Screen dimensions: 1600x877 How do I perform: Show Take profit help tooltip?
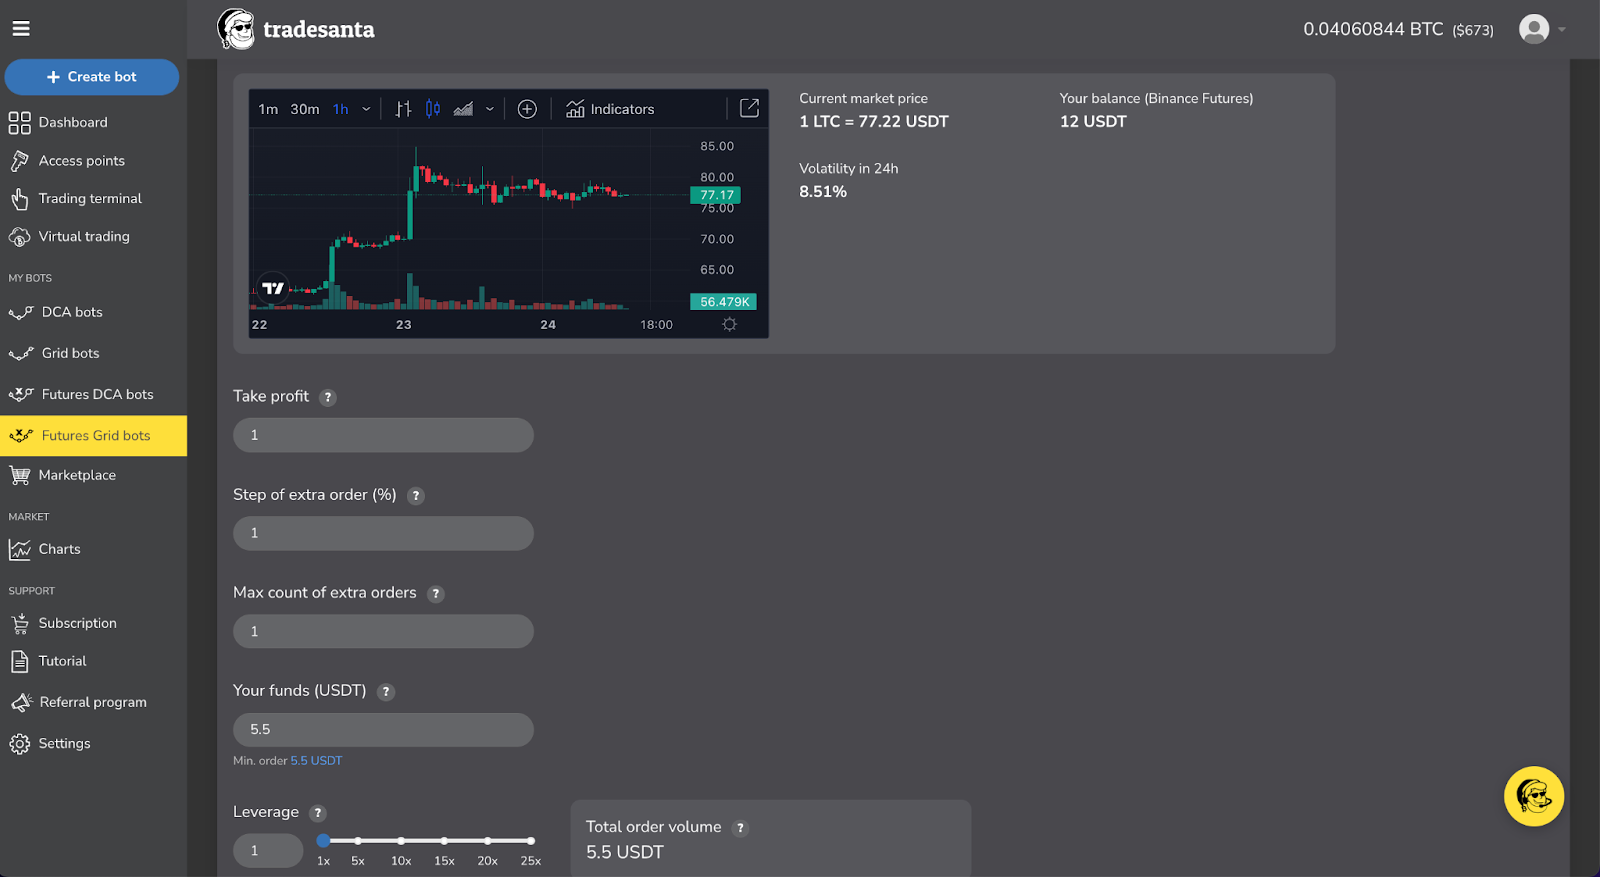tap(328, 397)
